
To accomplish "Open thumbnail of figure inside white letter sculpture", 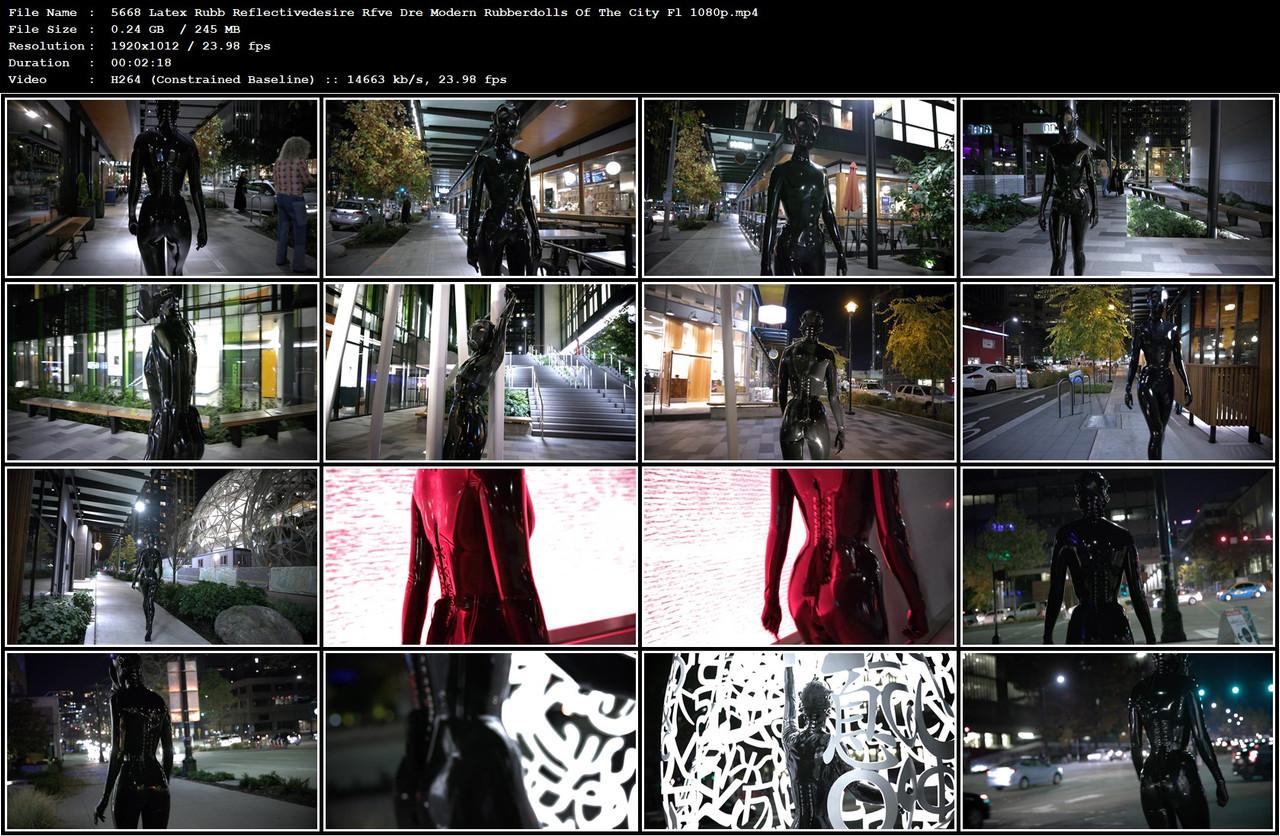I will tap(799, 741).
